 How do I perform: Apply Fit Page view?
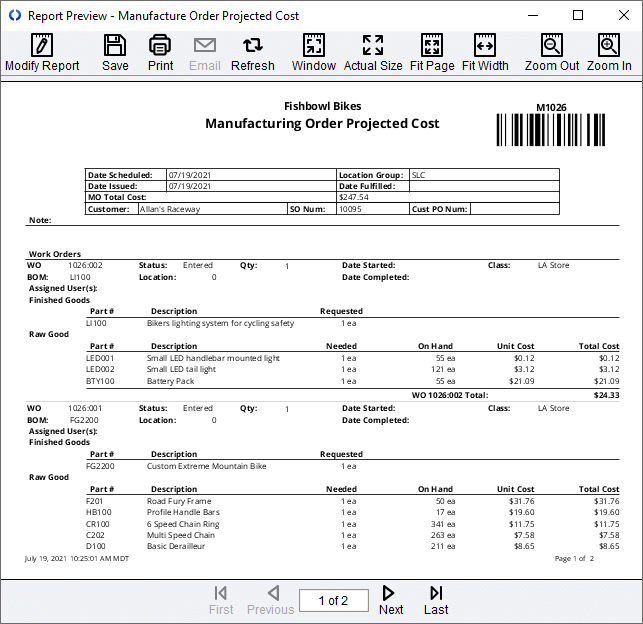coord(432,53)
